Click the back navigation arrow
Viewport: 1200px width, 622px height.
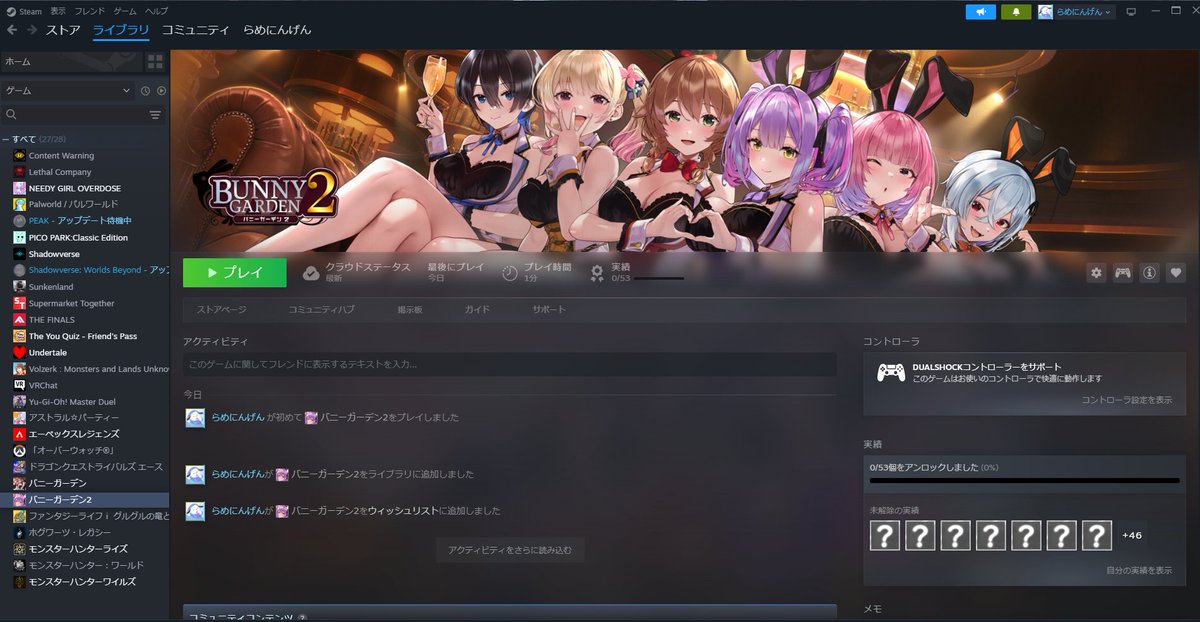(x=12, y=30)
